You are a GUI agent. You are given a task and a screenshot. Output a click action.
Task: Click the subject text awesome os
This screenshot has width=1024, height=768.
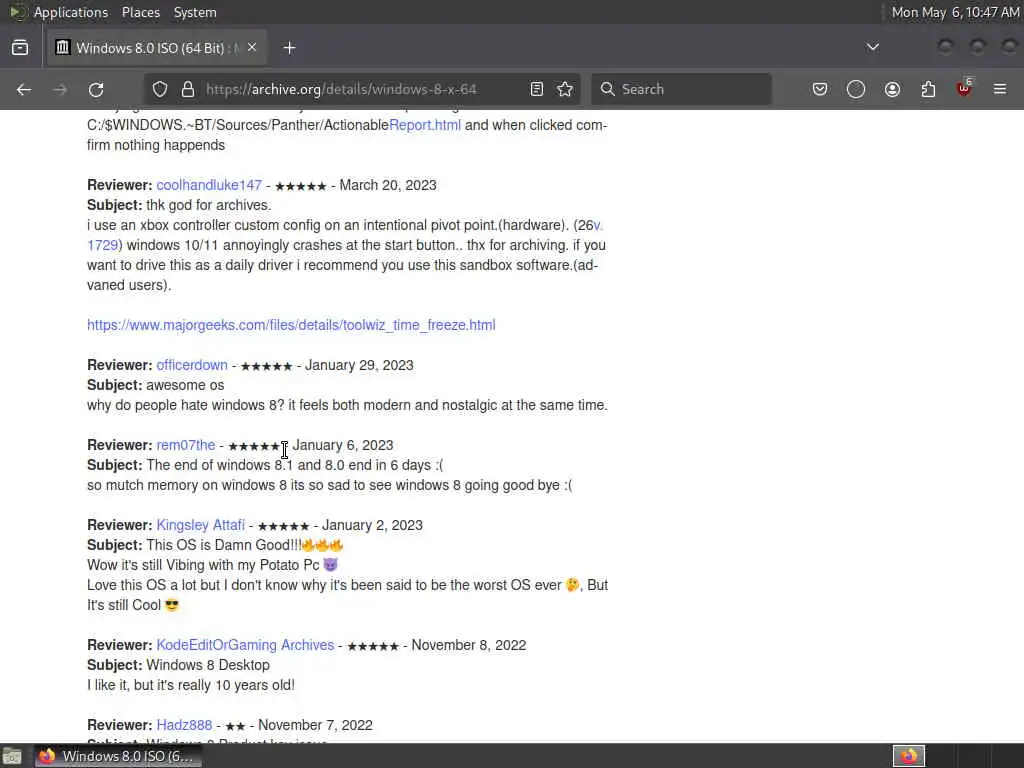[x=185, y=385]
